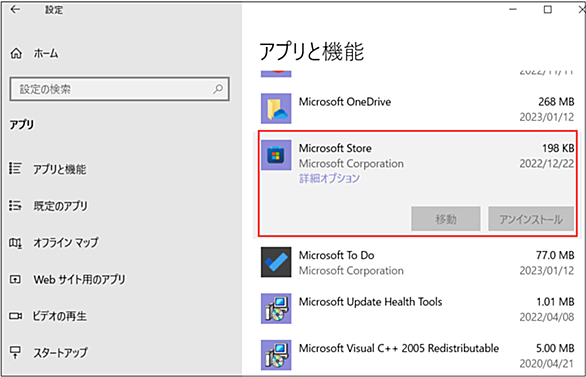Image resolution: width=586 pixels, height=377 pixels.
Task: Select the Microsoft To Do name text
Action: coord(336,255)
